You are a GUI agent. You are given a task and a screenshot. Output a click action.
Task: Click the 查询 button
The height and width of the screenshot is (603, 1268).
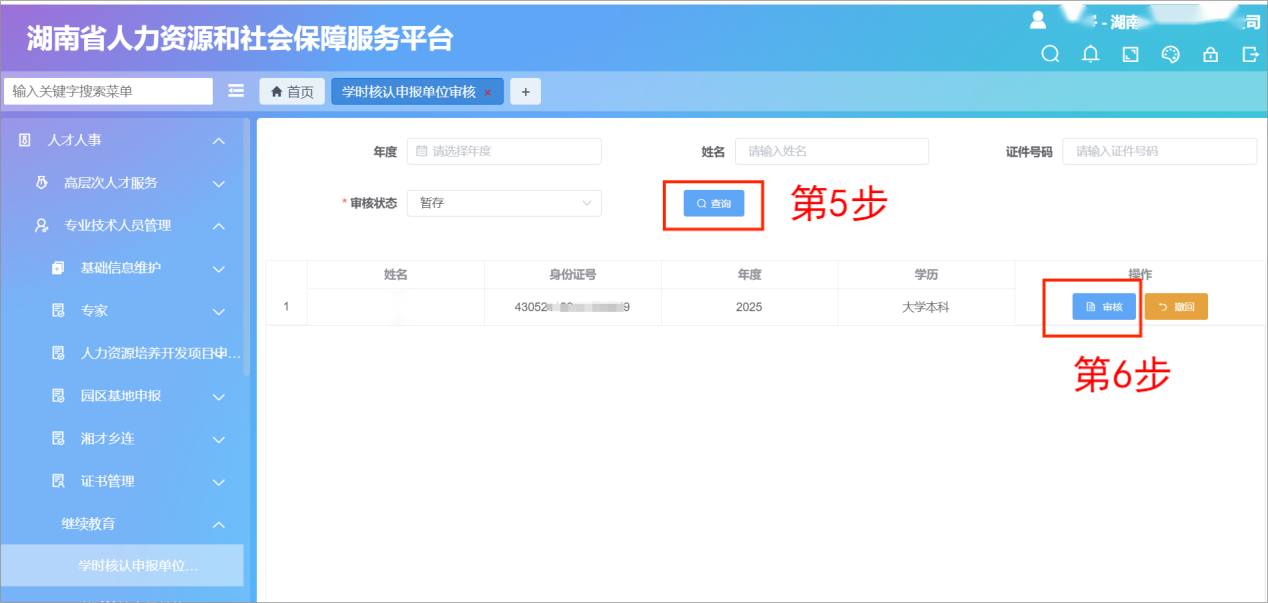tap(714, 204)
